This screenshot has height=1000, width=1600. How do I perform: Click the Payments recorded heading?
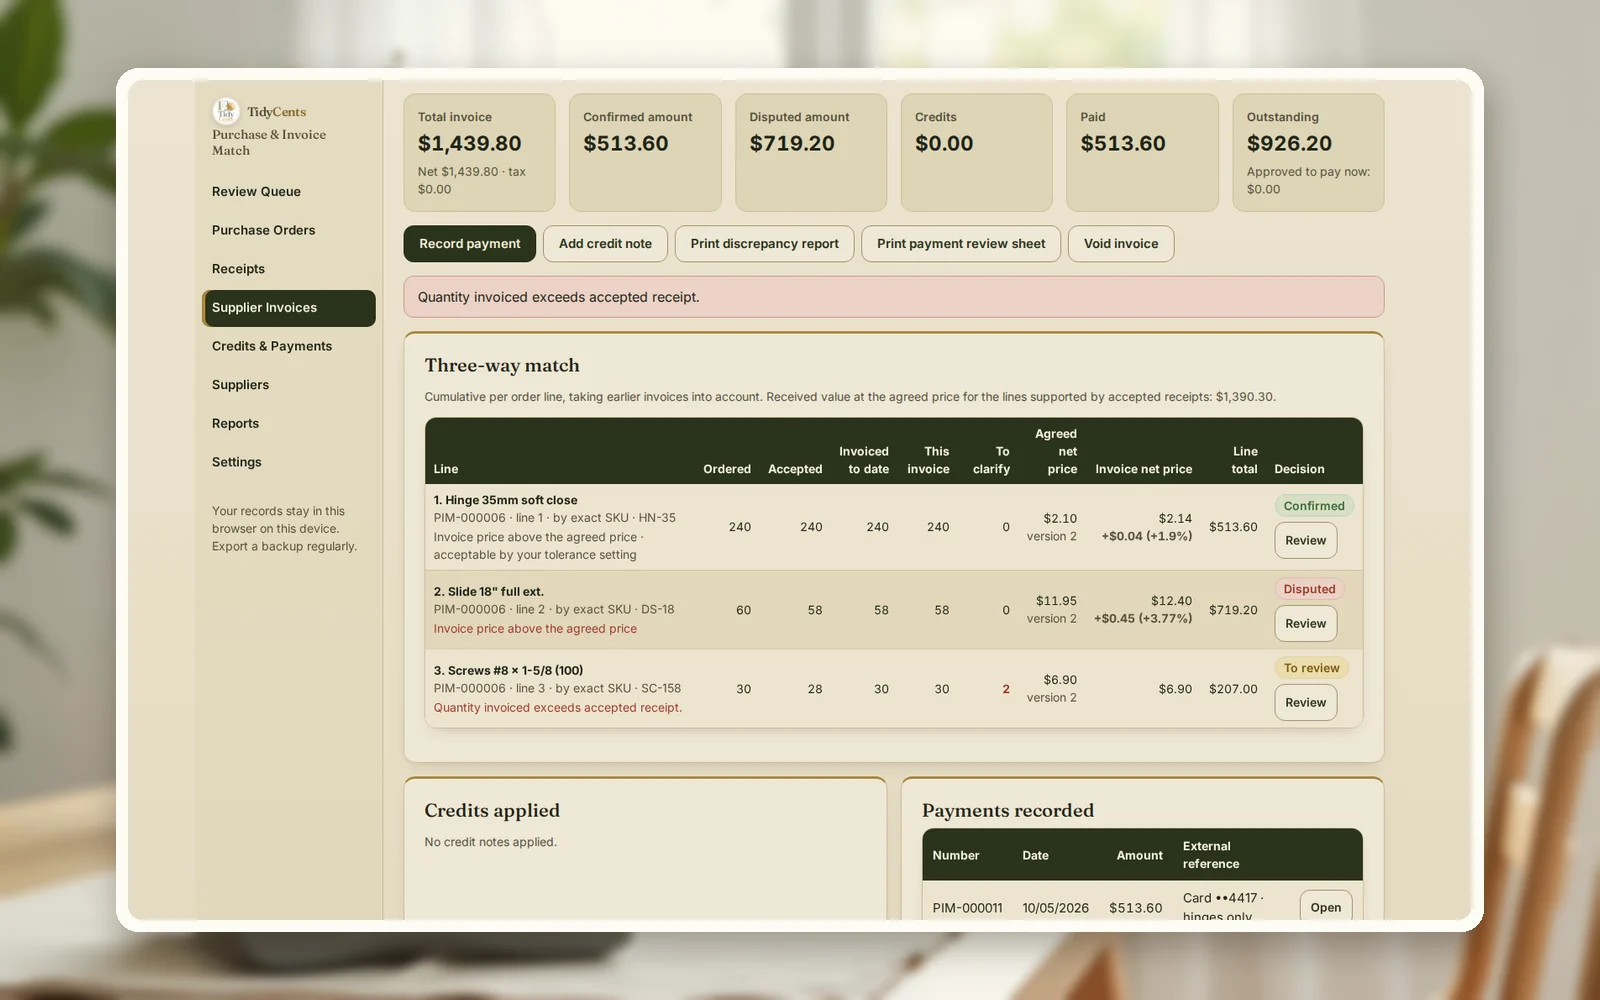click(x=1008, y=811)
